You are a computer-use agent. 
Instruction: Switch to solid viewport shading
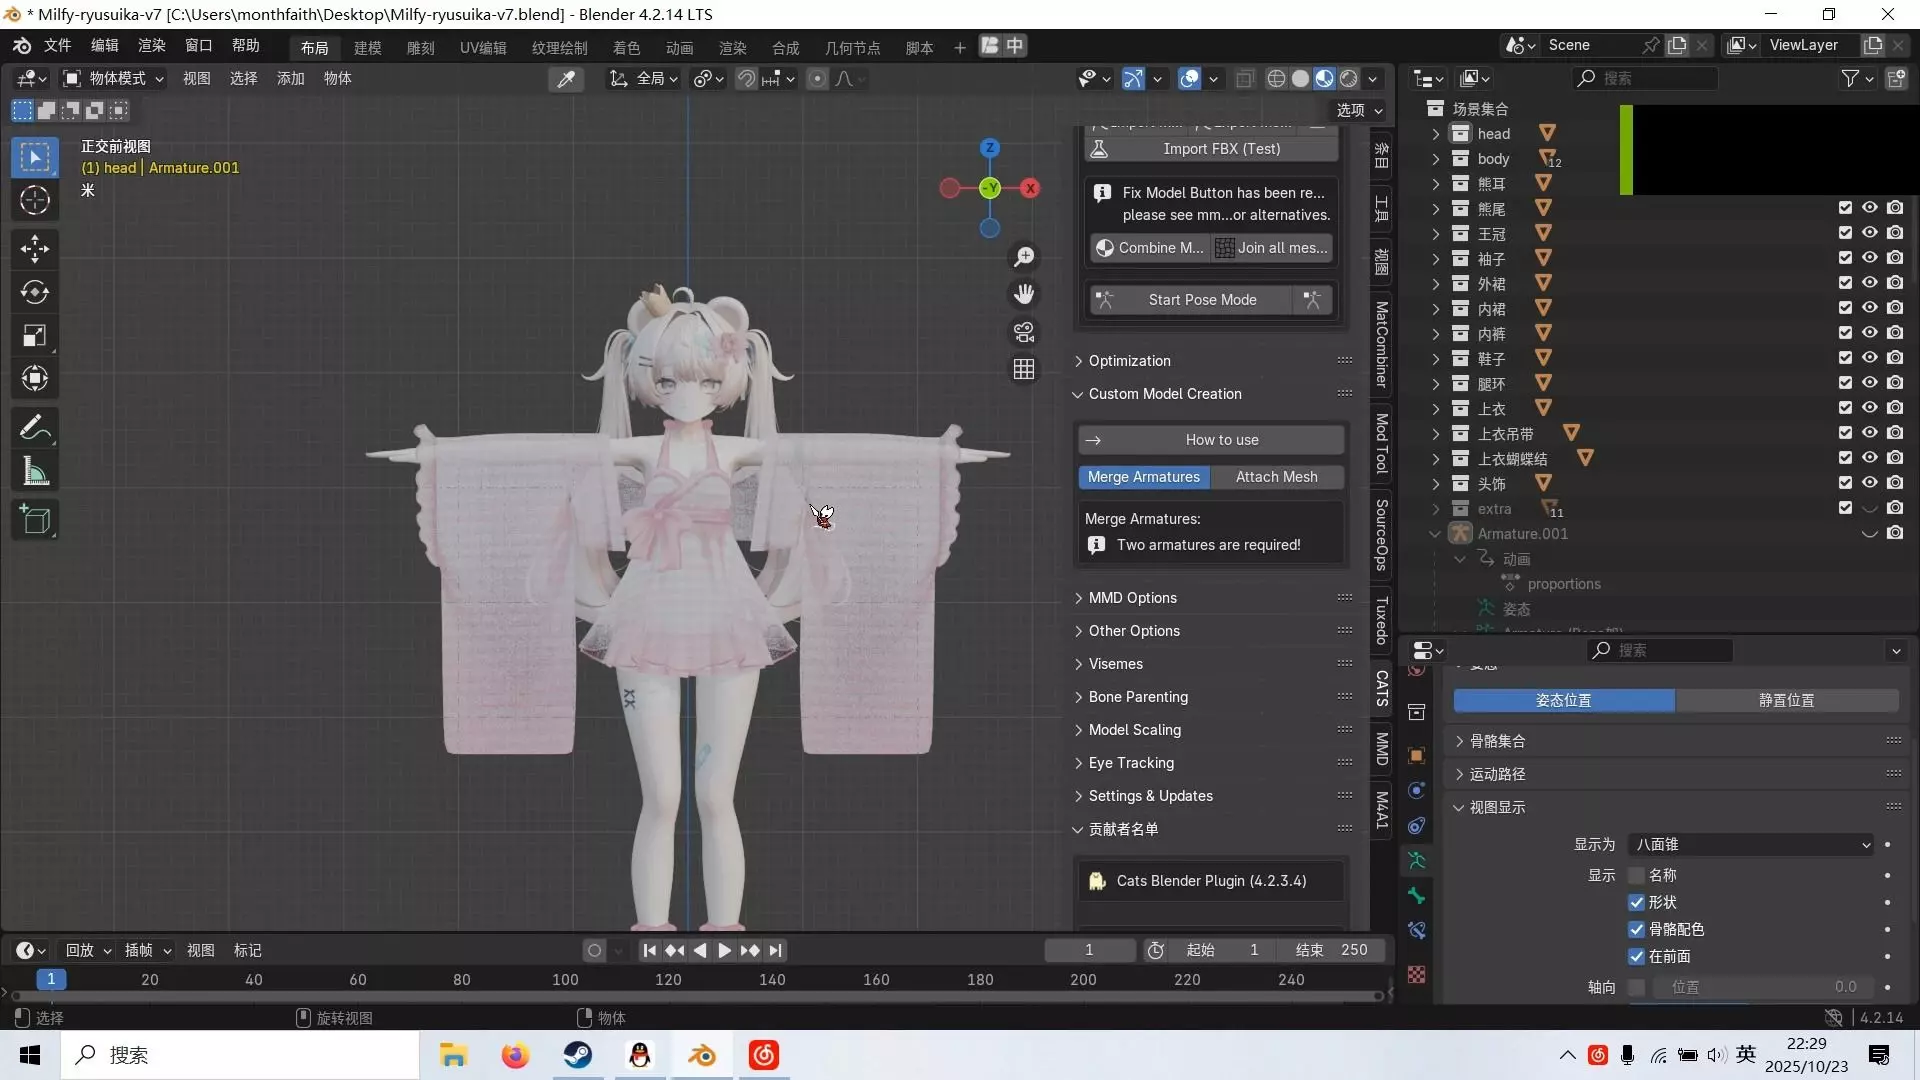coord(1300,79)
